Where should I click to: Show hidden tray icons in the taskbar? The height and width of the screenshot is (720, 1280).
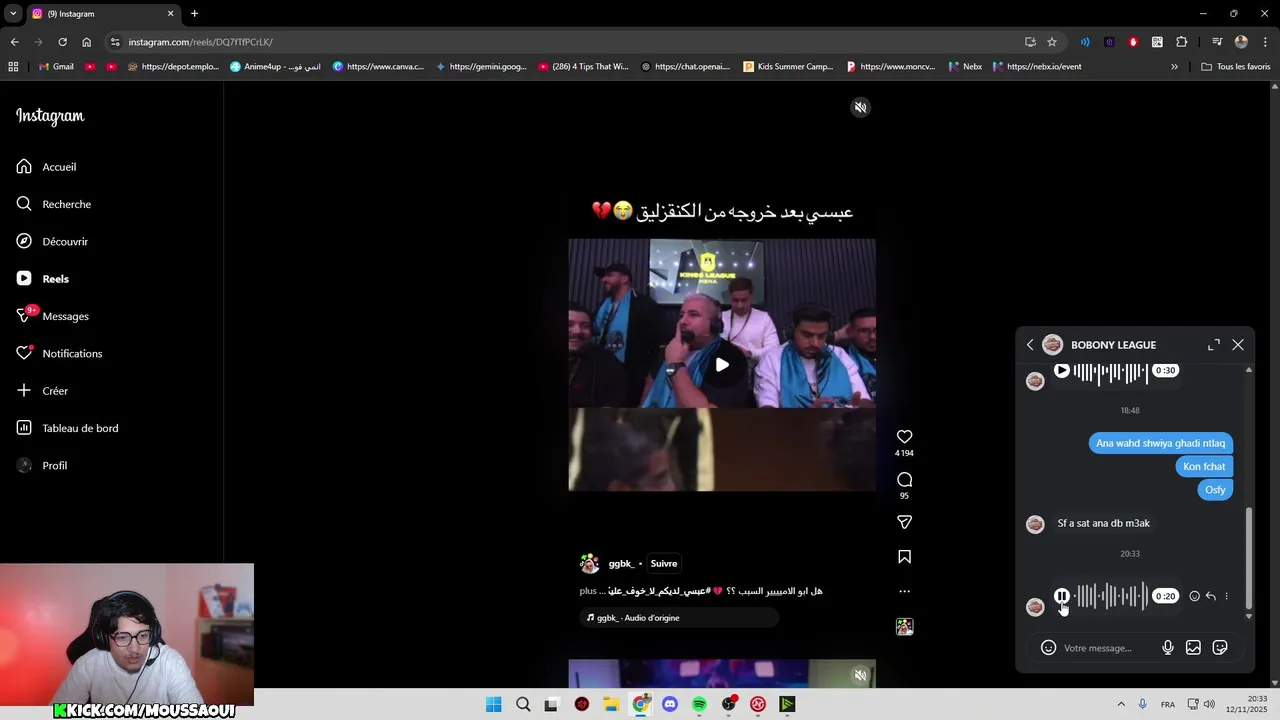point(1122,704)
